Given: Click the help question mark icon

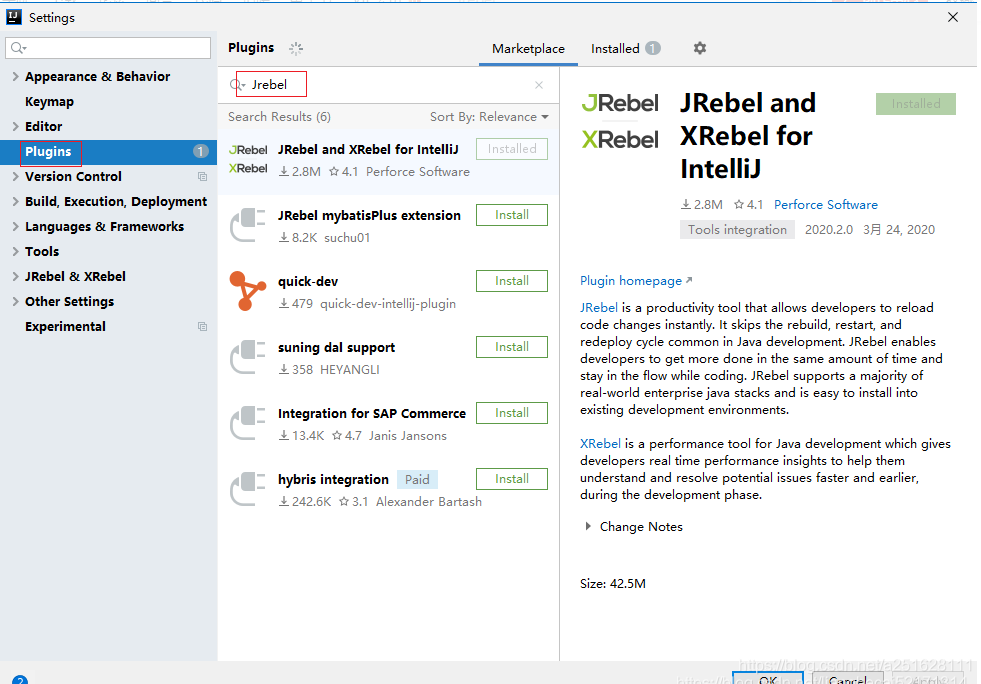Looking at the screenshot, I should coord(20,680).
